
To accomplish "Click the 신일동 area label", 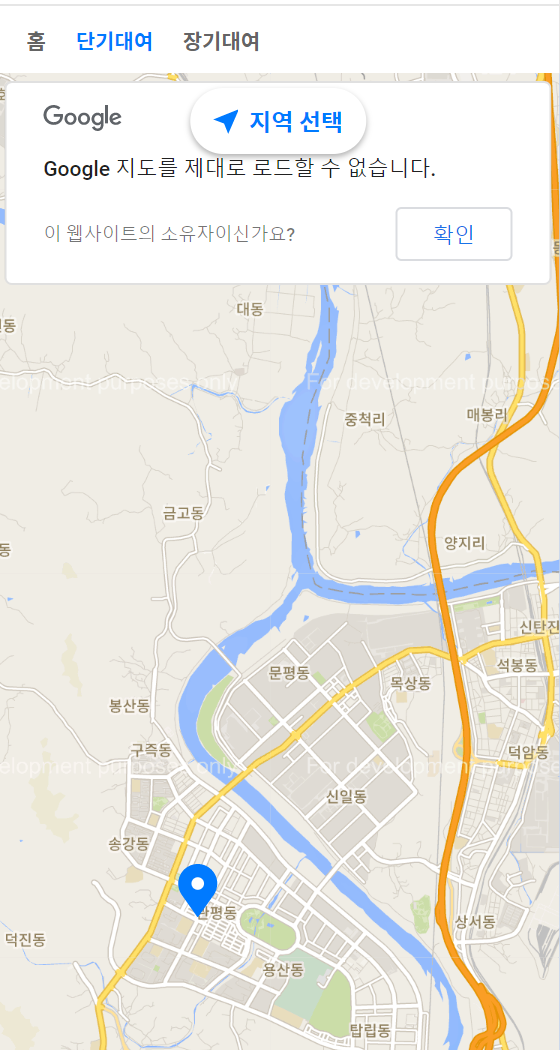I will [346, 797].
